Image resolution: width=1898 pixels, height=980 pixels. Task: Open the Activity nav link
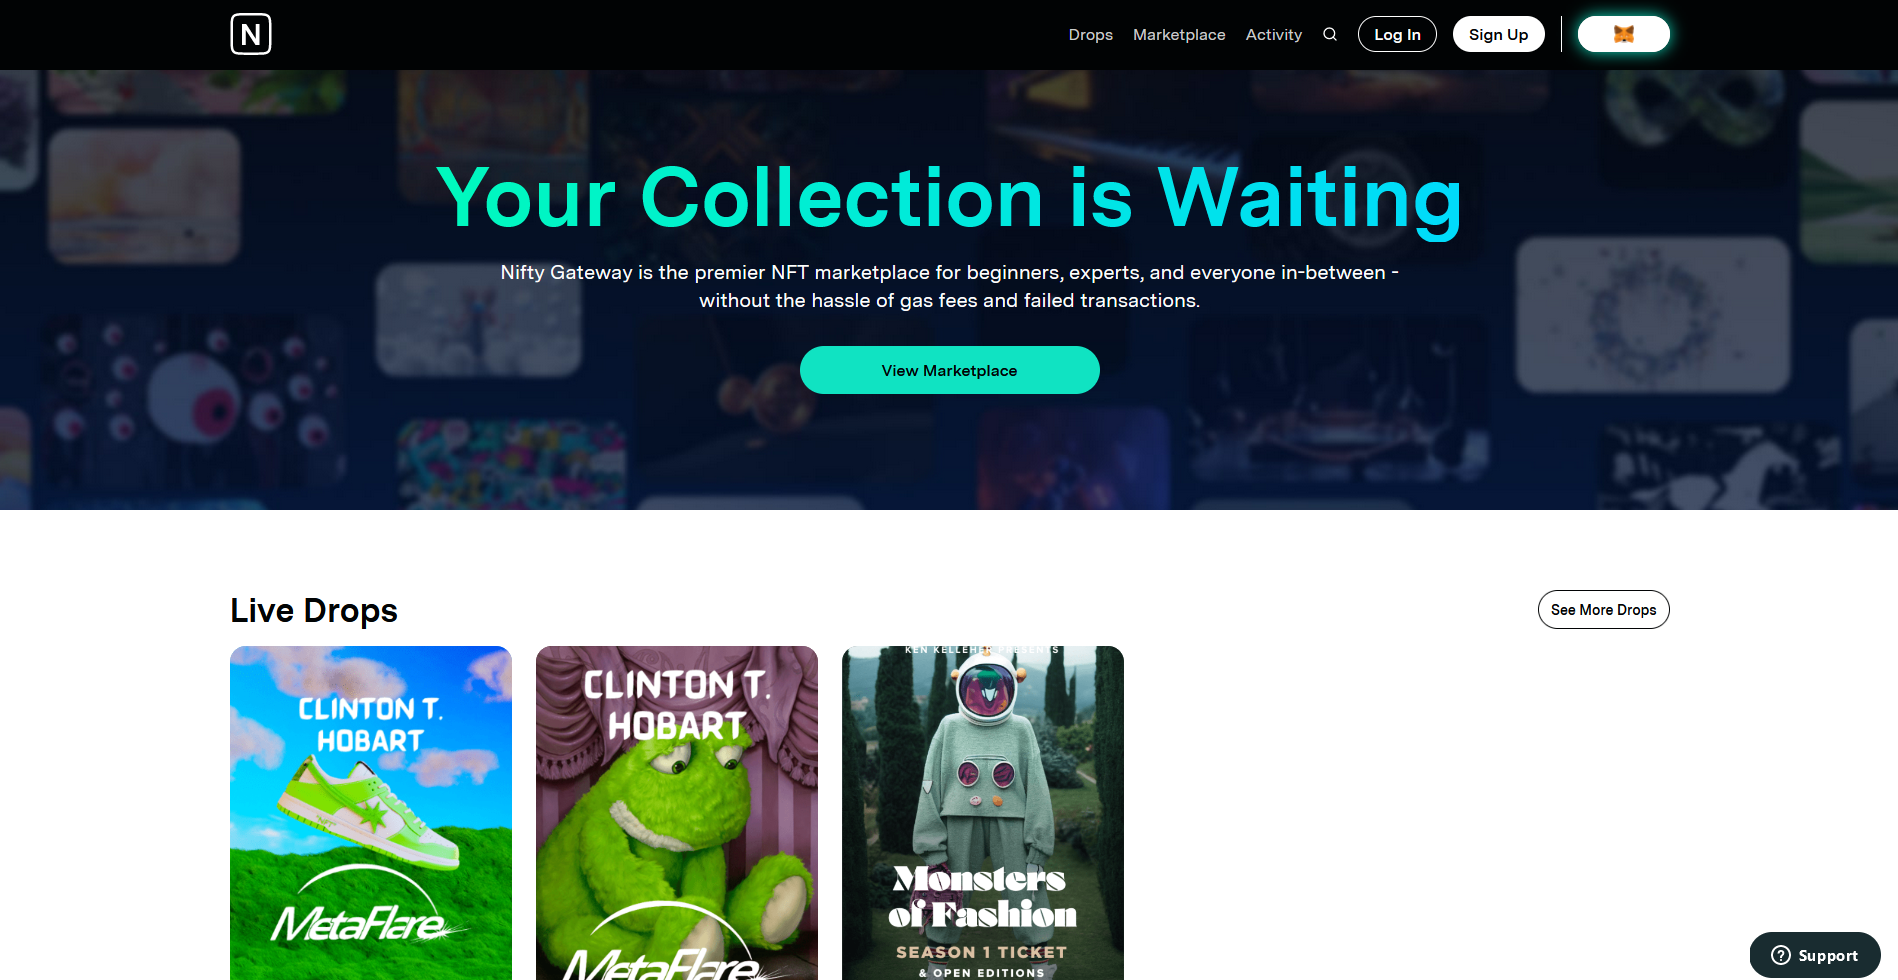pyautogui.click(x=1274, y=34)
